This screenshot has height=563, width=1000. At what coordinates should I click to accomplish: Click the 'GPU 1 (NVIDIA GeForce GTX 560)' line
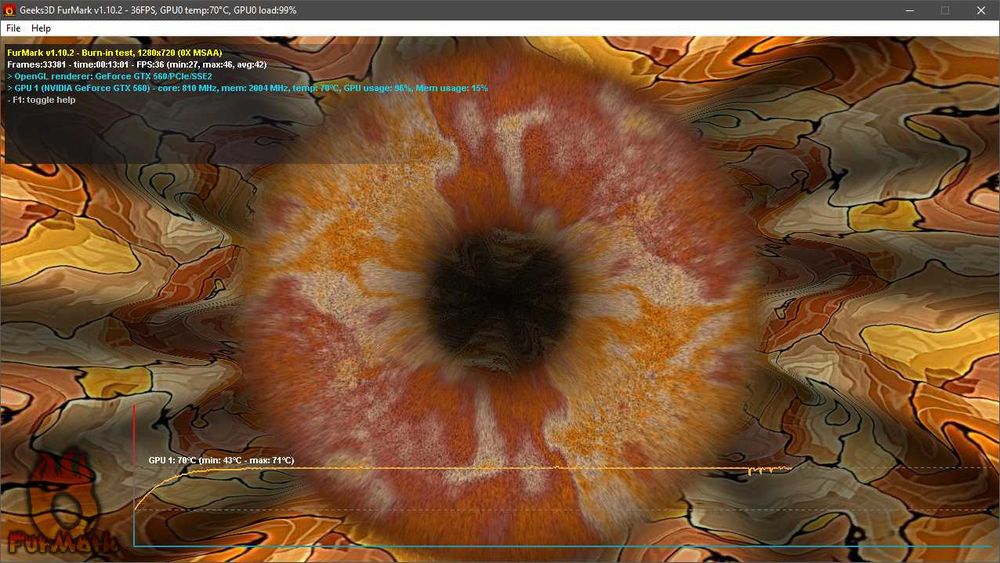point(247,88)
